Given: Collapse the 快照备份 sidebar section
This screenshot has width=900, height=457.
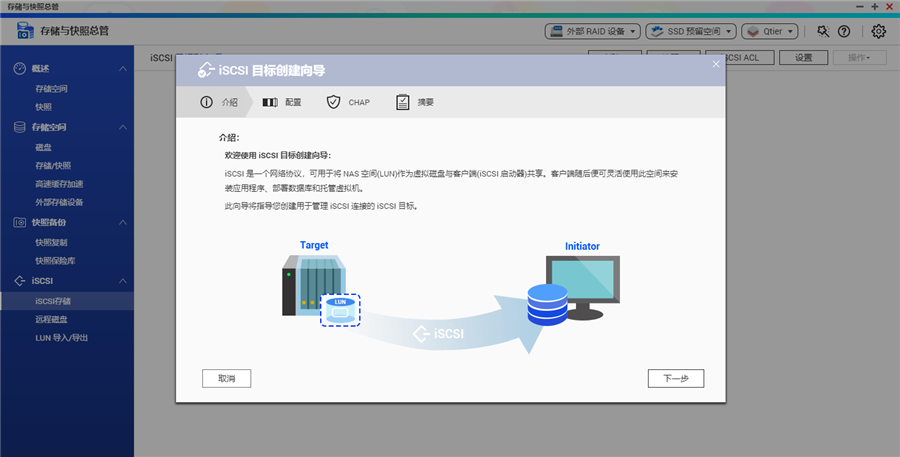Looking at the screenshot, I should [122, 222].
